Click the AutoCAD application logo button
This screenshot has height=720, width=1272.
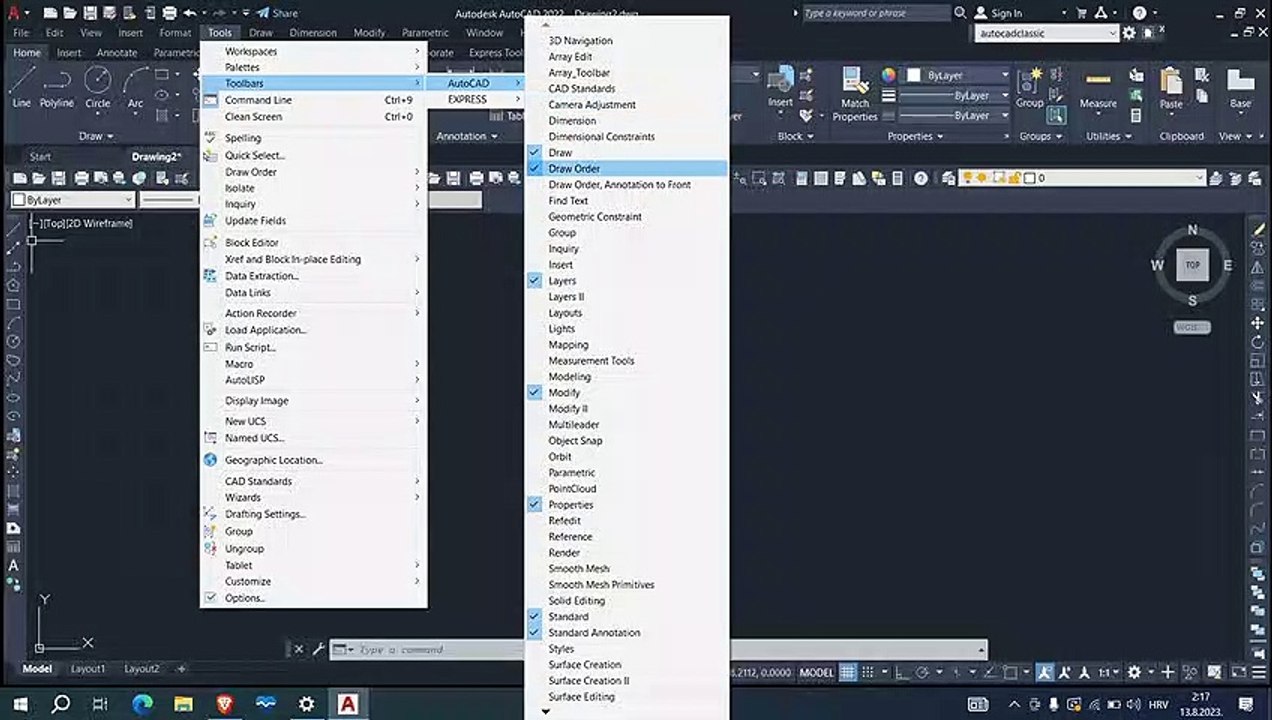[13, 13]
